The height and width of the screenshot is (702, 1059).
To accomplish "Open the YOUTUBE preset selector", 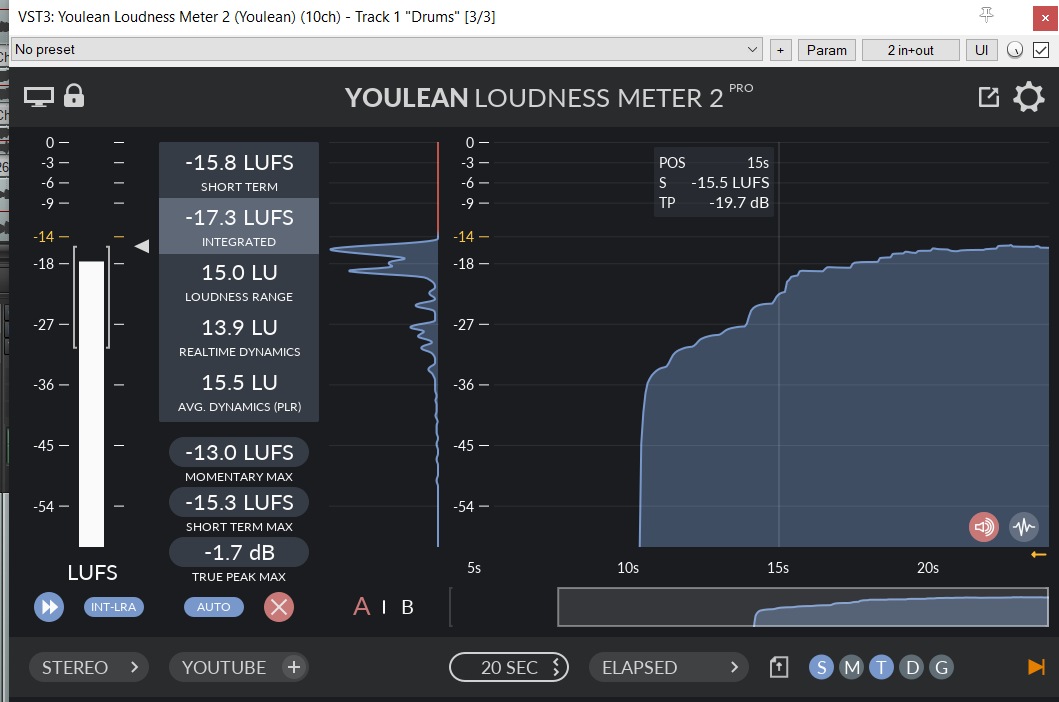I will click(224, 668).
